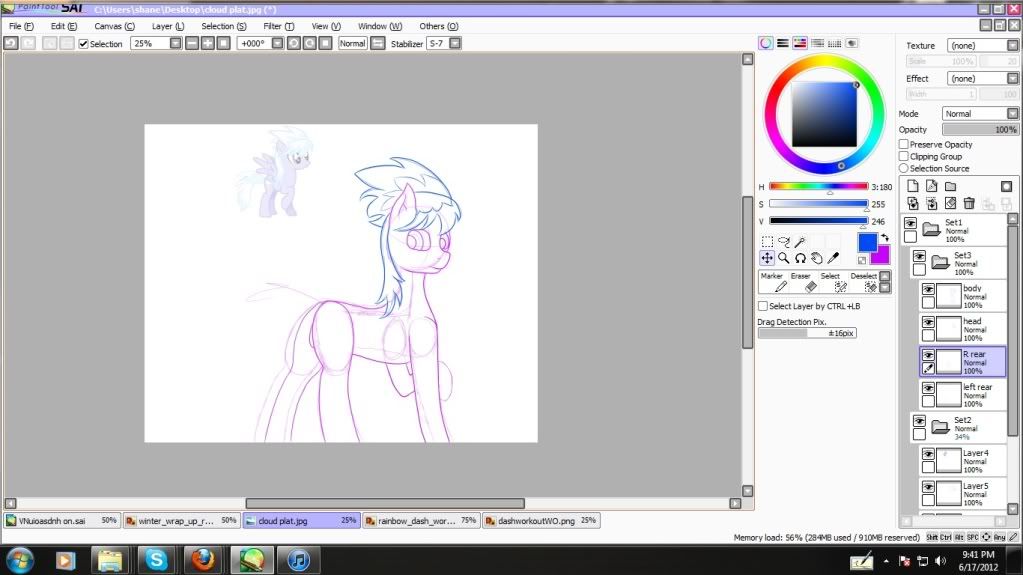The width and height of the screenshot is (1023, 575).
Task: Select the rectangular Selection tool
Action: pos(767,241)
